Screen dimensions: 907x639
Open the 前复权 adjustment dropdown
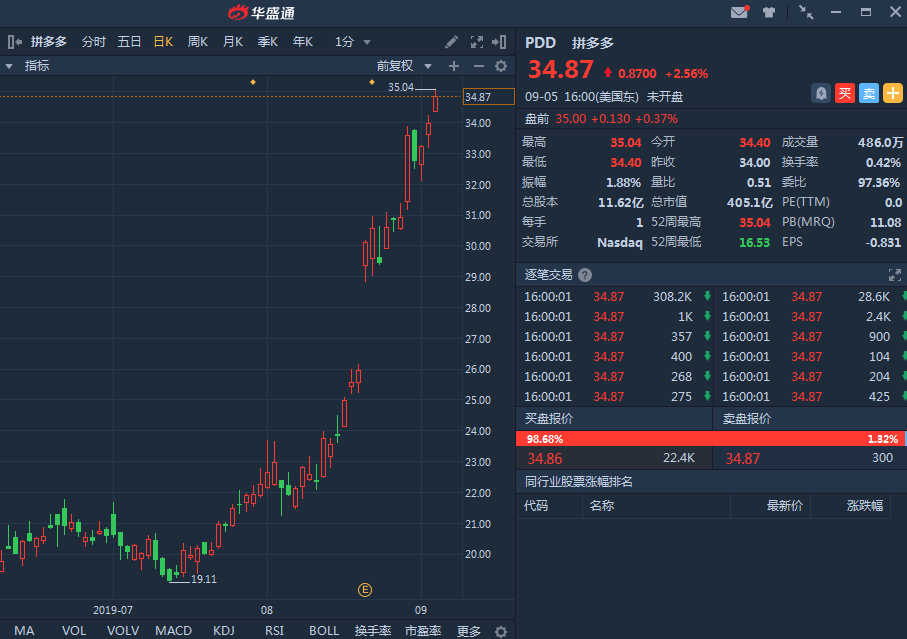point(401,66)
